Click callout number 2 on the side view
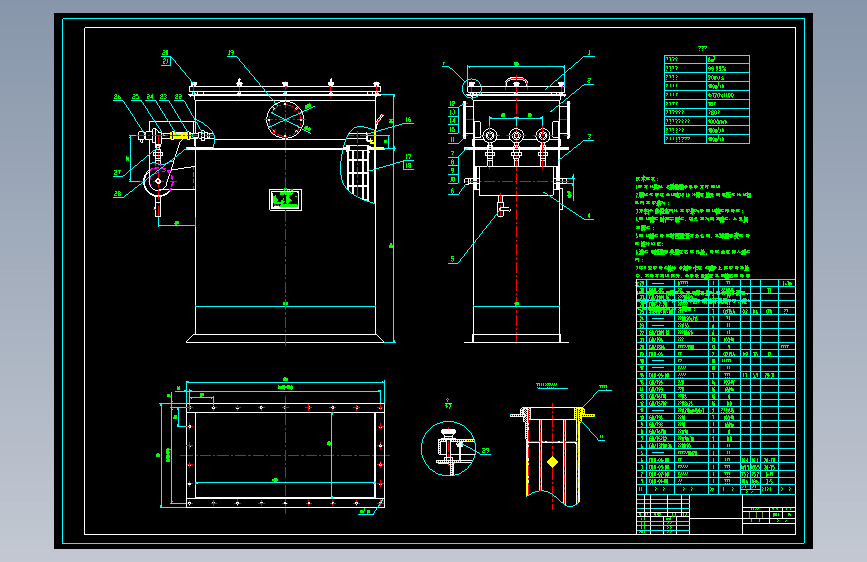867x562 pixels. coord(589,81)
